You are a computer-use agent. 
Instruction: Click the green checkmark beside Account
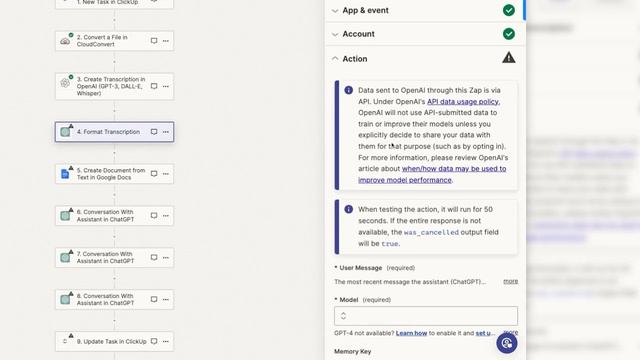509,34
